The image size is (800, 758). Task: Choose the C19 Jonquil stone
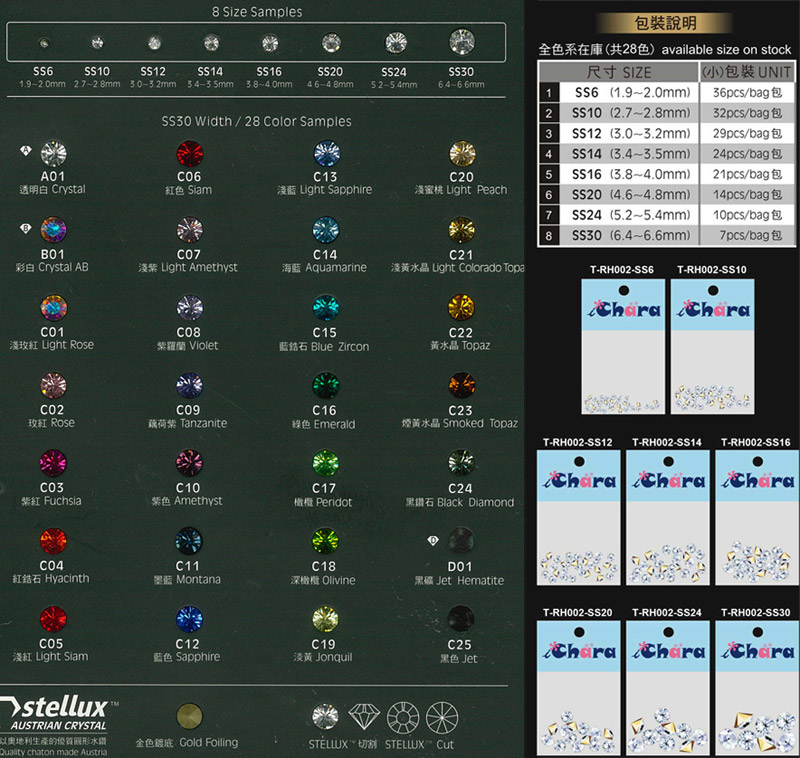(x=325, y=619)
